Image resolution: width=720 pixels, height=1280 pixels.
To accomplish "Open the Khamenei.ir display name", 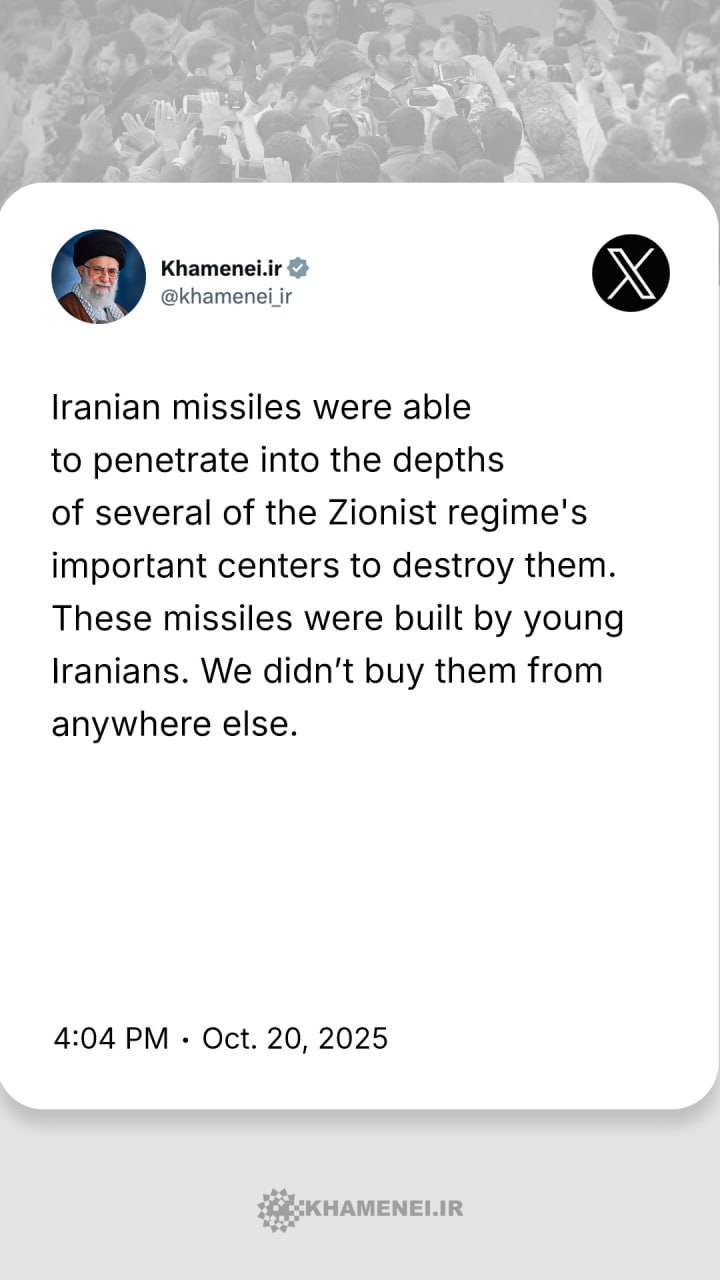I will tap(221, 268).
